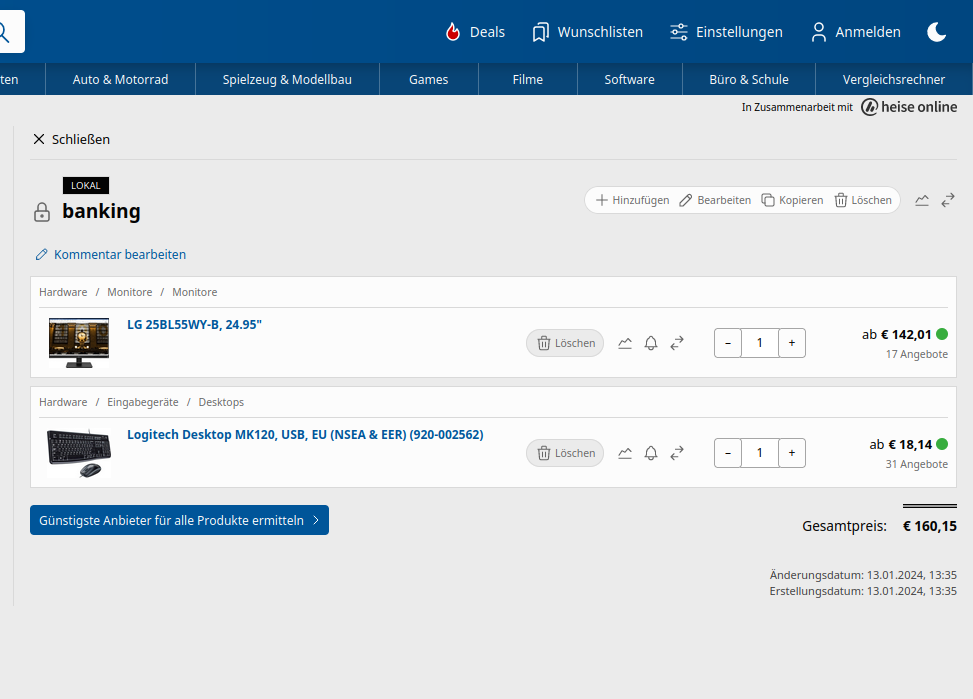Open Hardware breadcrumb in LG monitor row
The image size is (973, 699).
coord(63,292)
